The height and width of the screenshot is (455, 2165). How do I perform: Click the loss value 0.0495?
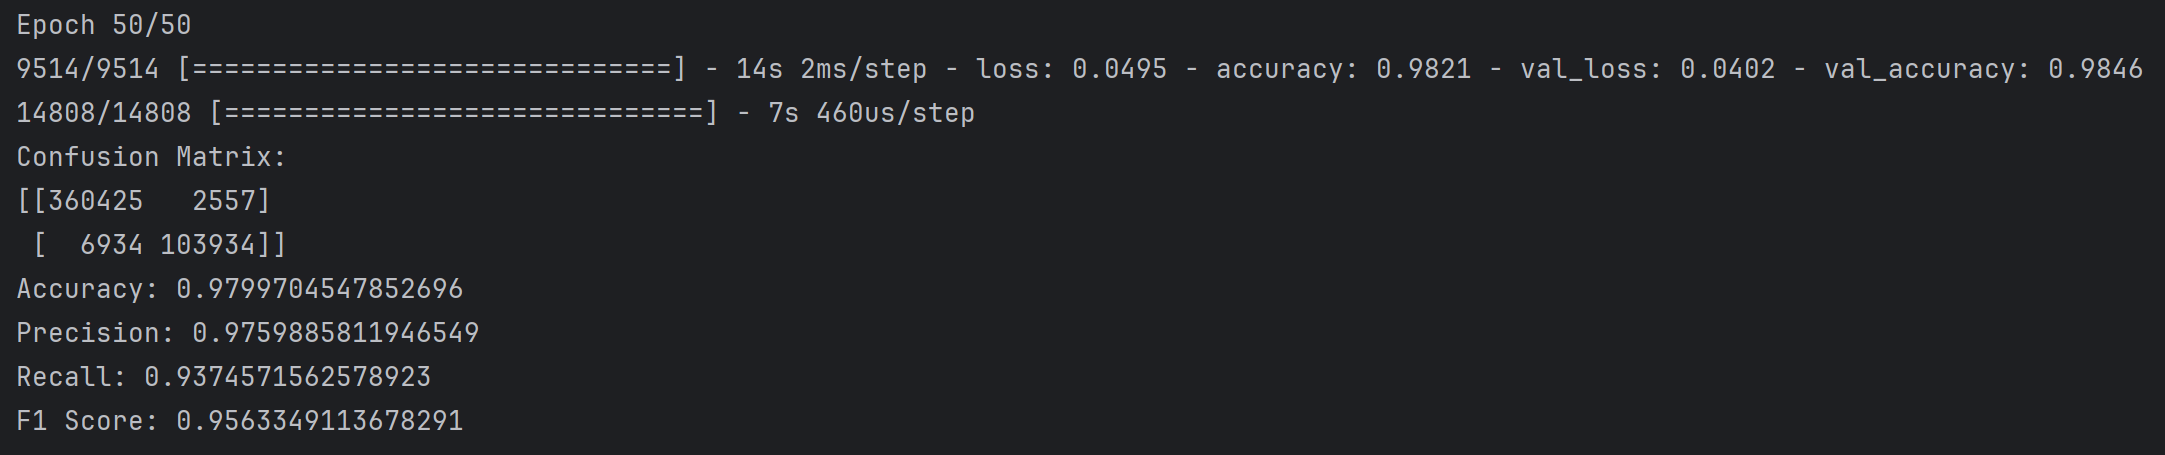(1119, 69)
